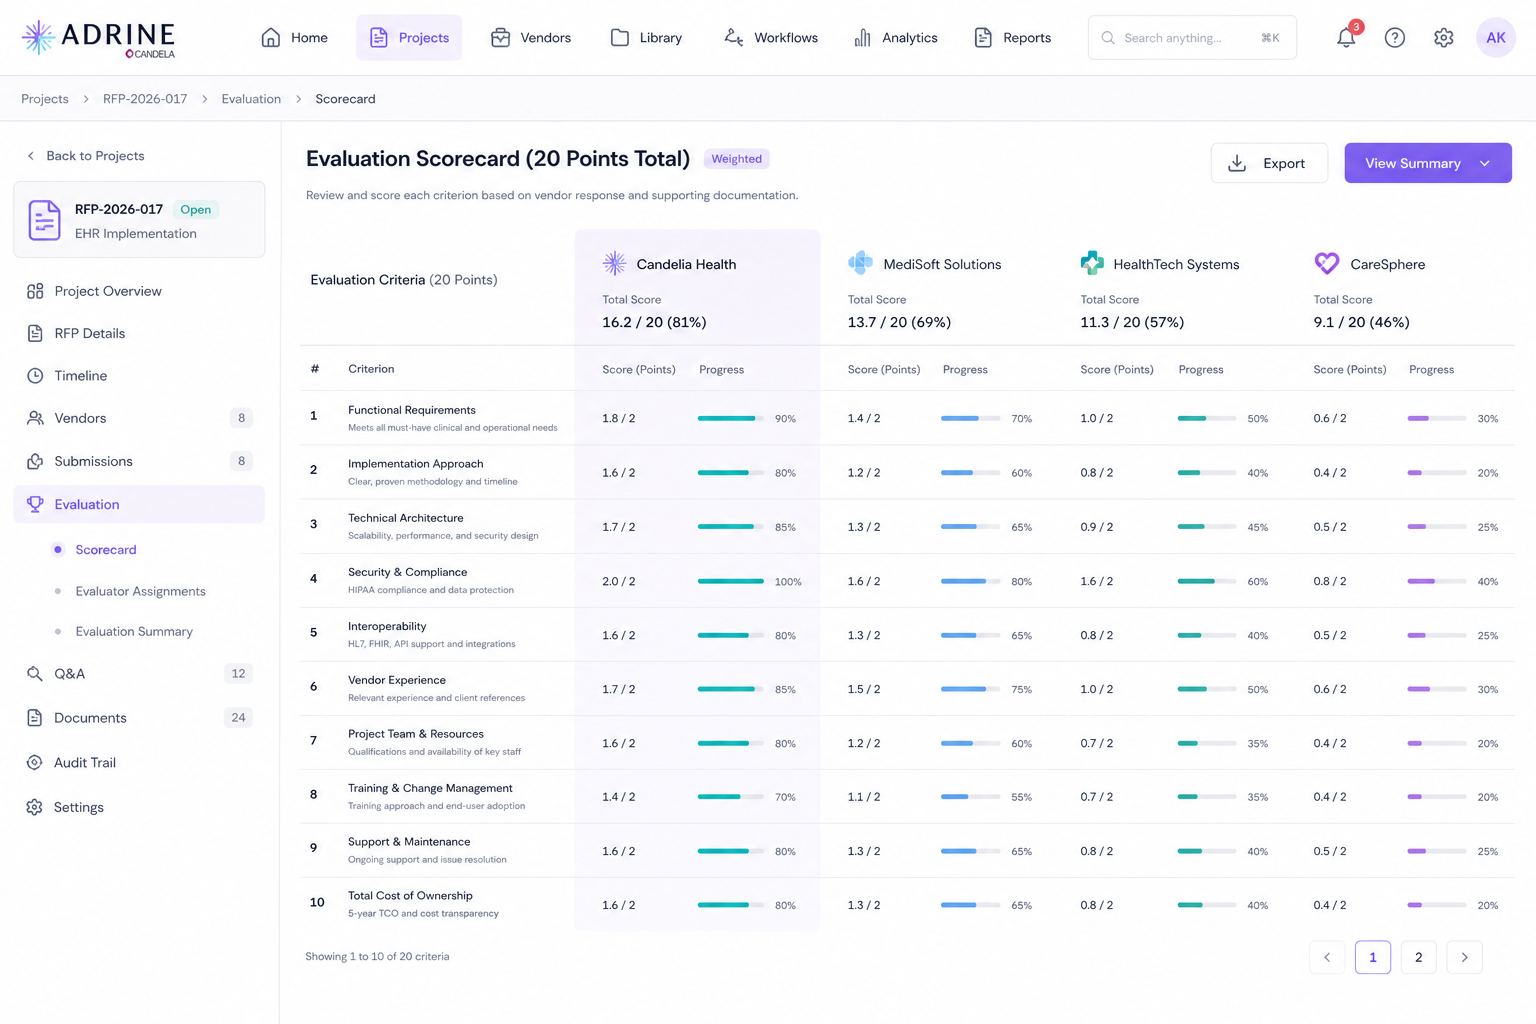Image resolution: width=1536 pixels, height=1024 pixels.
Task: Open the AK user avatar
Action: [1496, 38]
